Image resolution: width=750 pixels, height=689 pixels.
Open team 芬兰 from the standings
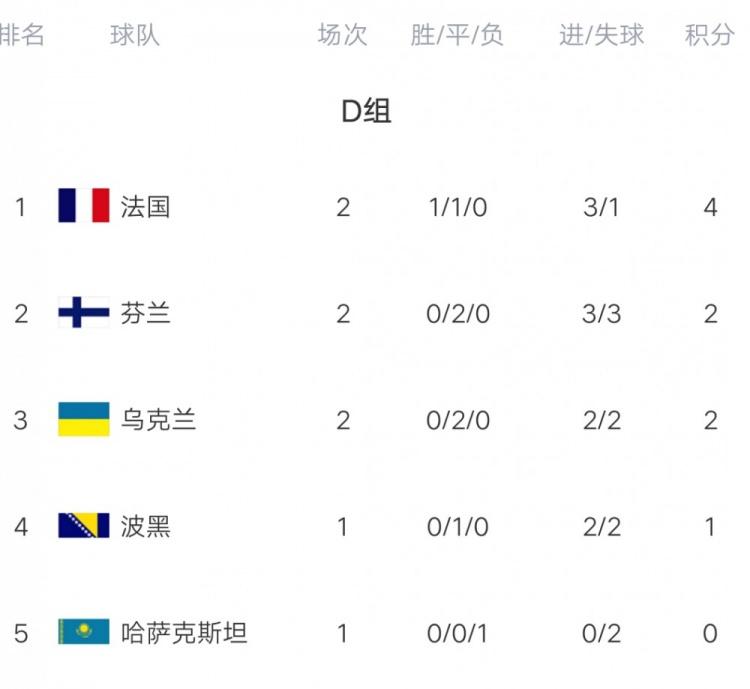coord(145,313)
